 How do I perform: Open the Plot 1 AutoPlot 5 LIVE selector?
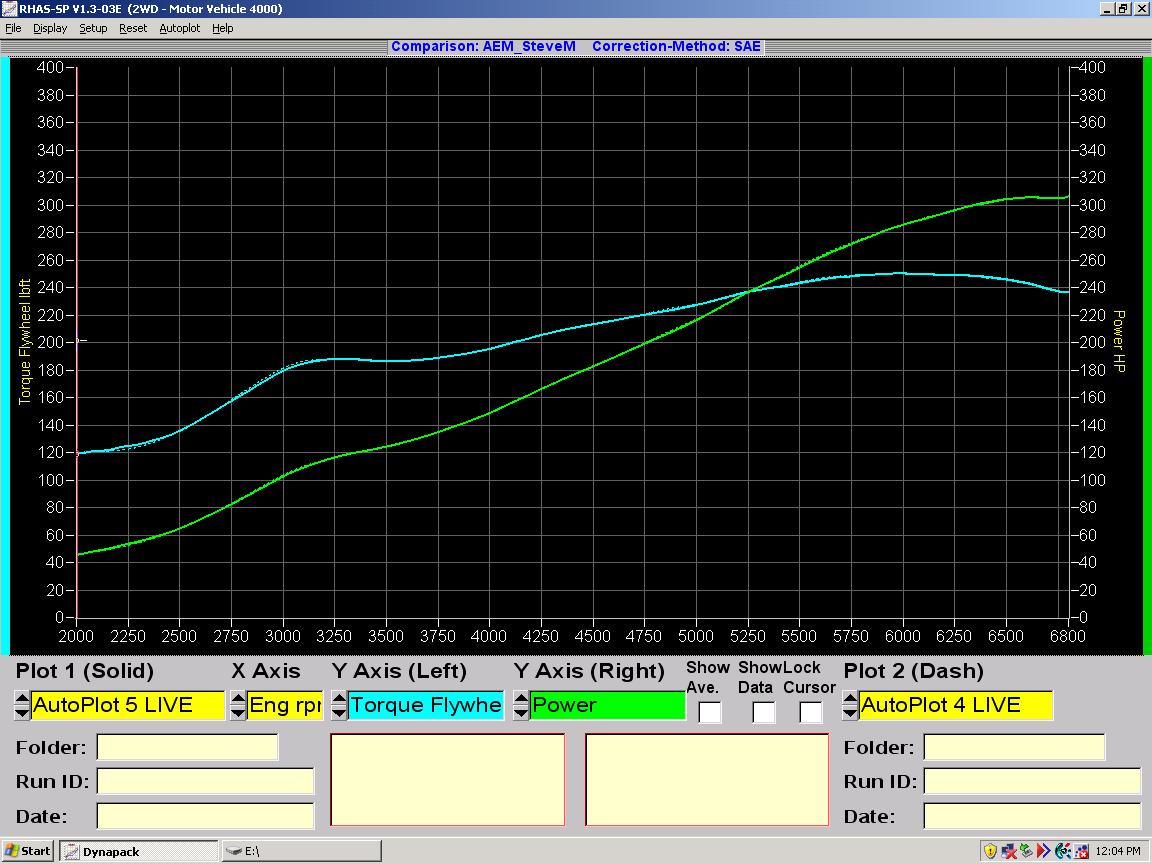[127, 705]
